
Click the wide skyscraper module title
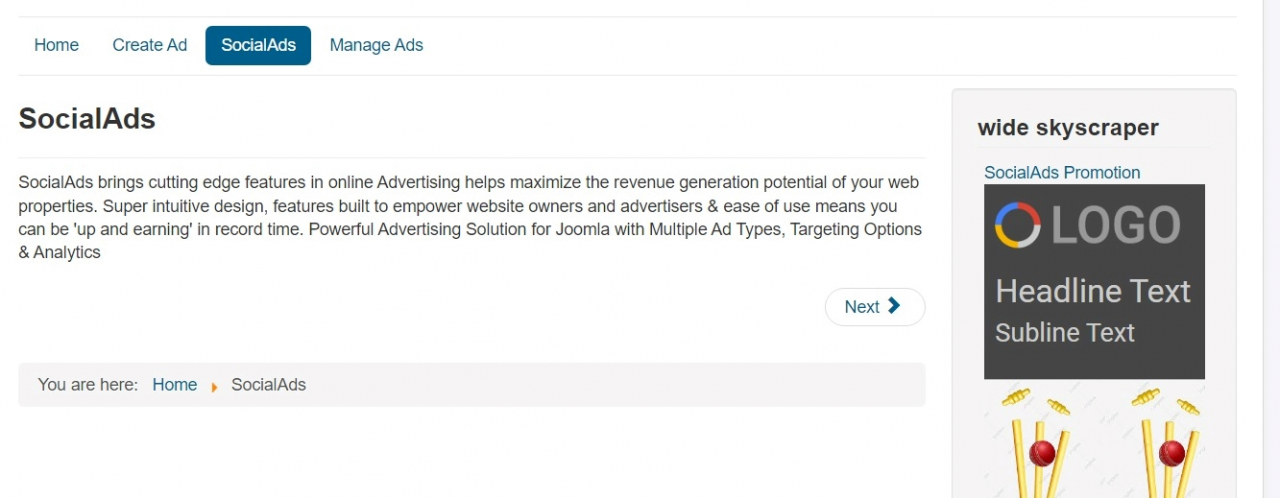click(1067, 128)
